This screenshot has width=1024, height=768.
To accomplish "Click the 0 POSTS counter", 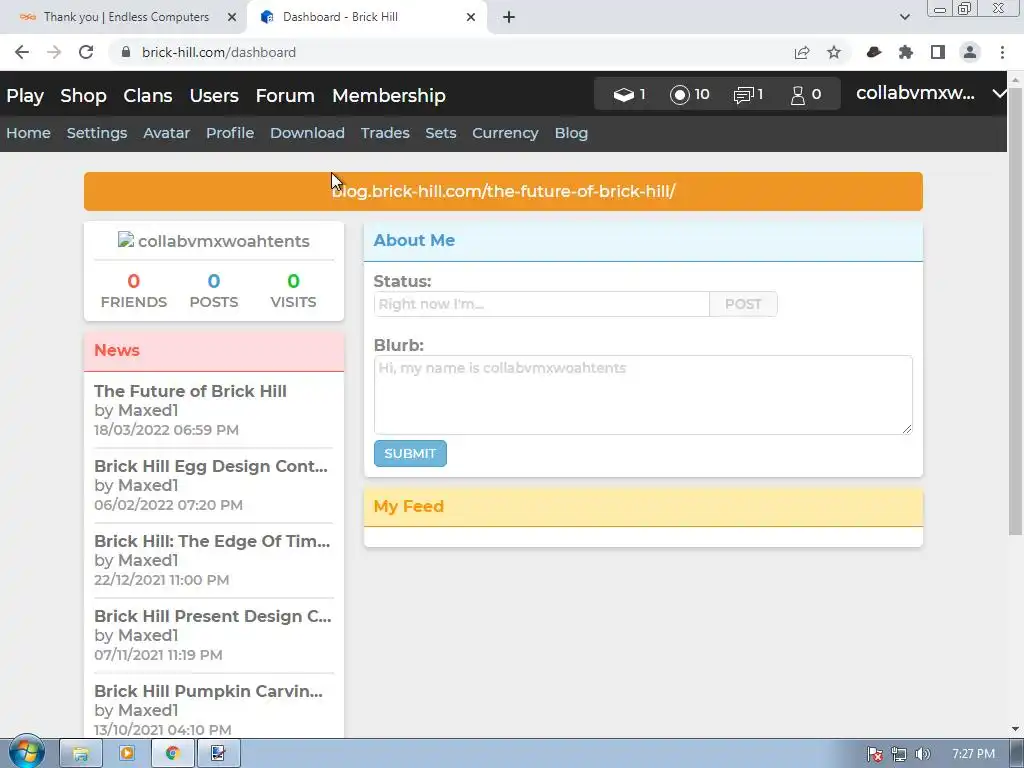I will click(x=214, y=291).
